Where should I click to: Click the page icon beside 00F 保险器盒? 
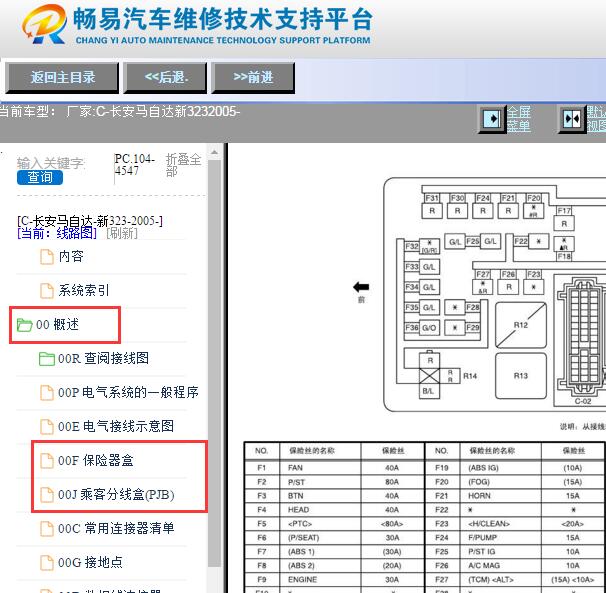47,461
